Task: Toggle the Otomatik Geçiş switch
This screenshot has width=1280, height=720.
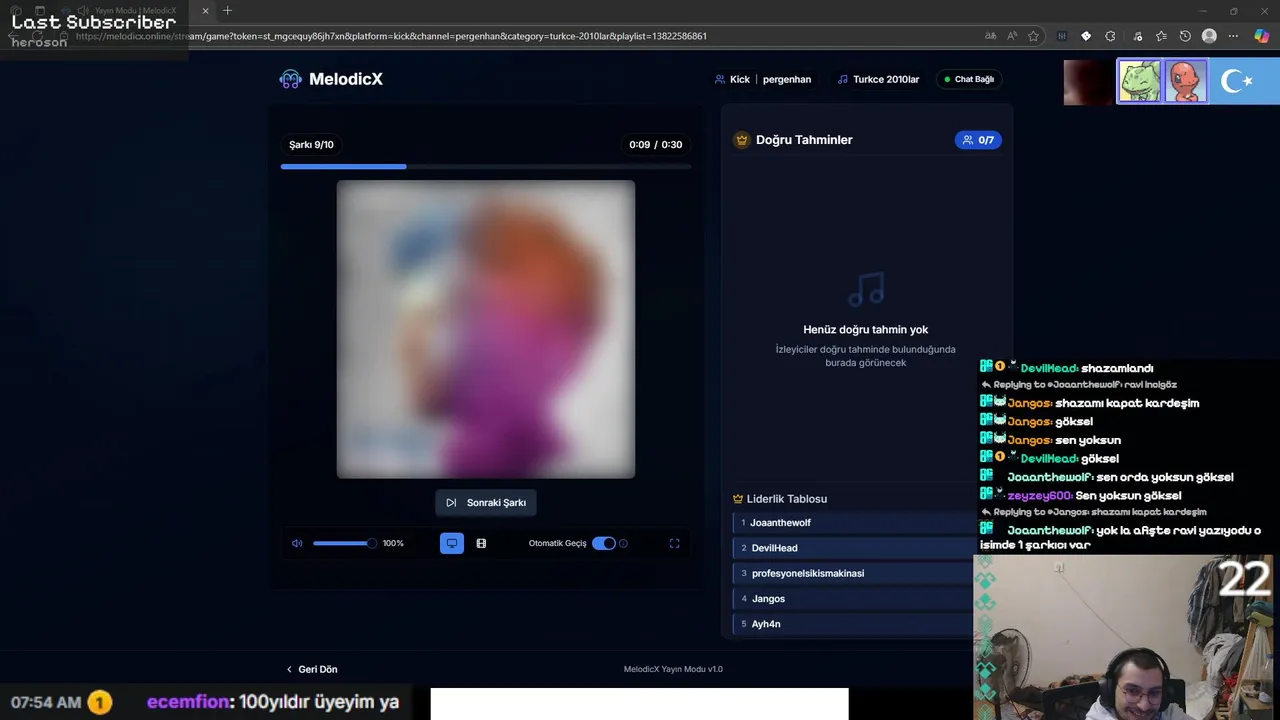Action: [604, 543]
